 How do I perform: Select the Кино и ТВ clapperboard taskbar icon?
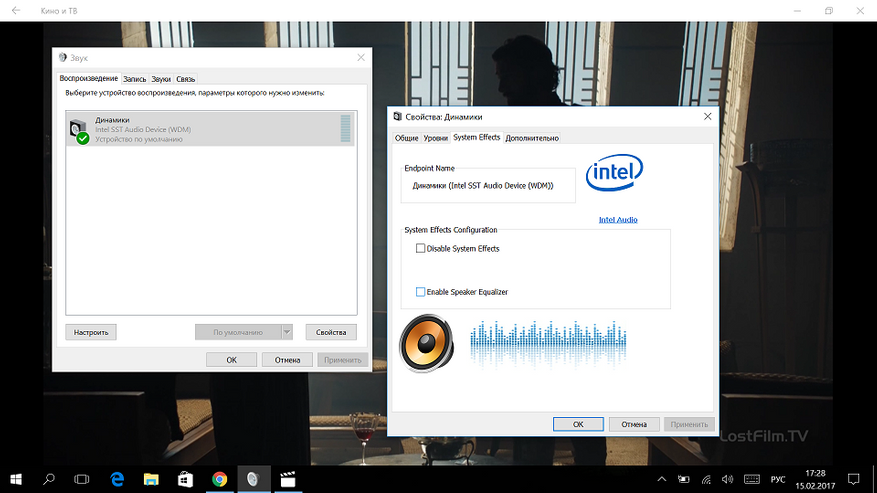point(287,480)
